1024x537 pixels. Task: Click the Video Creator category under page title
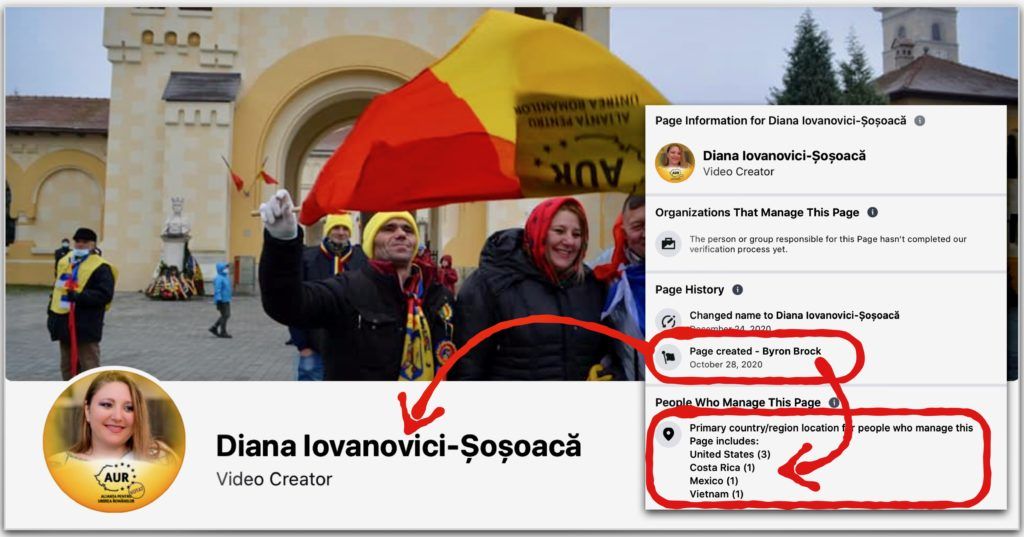coord(274,480)
